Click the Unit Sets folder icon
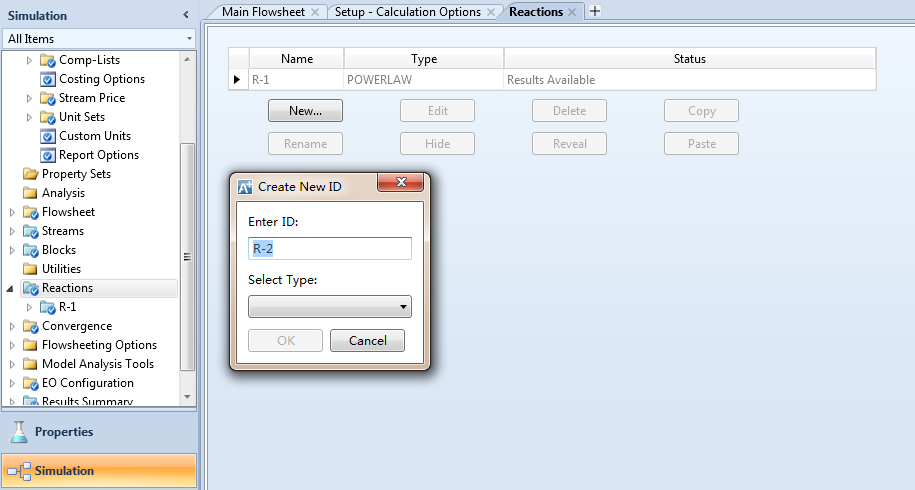This screenshot has height=490, width=915. click(47, 117)
